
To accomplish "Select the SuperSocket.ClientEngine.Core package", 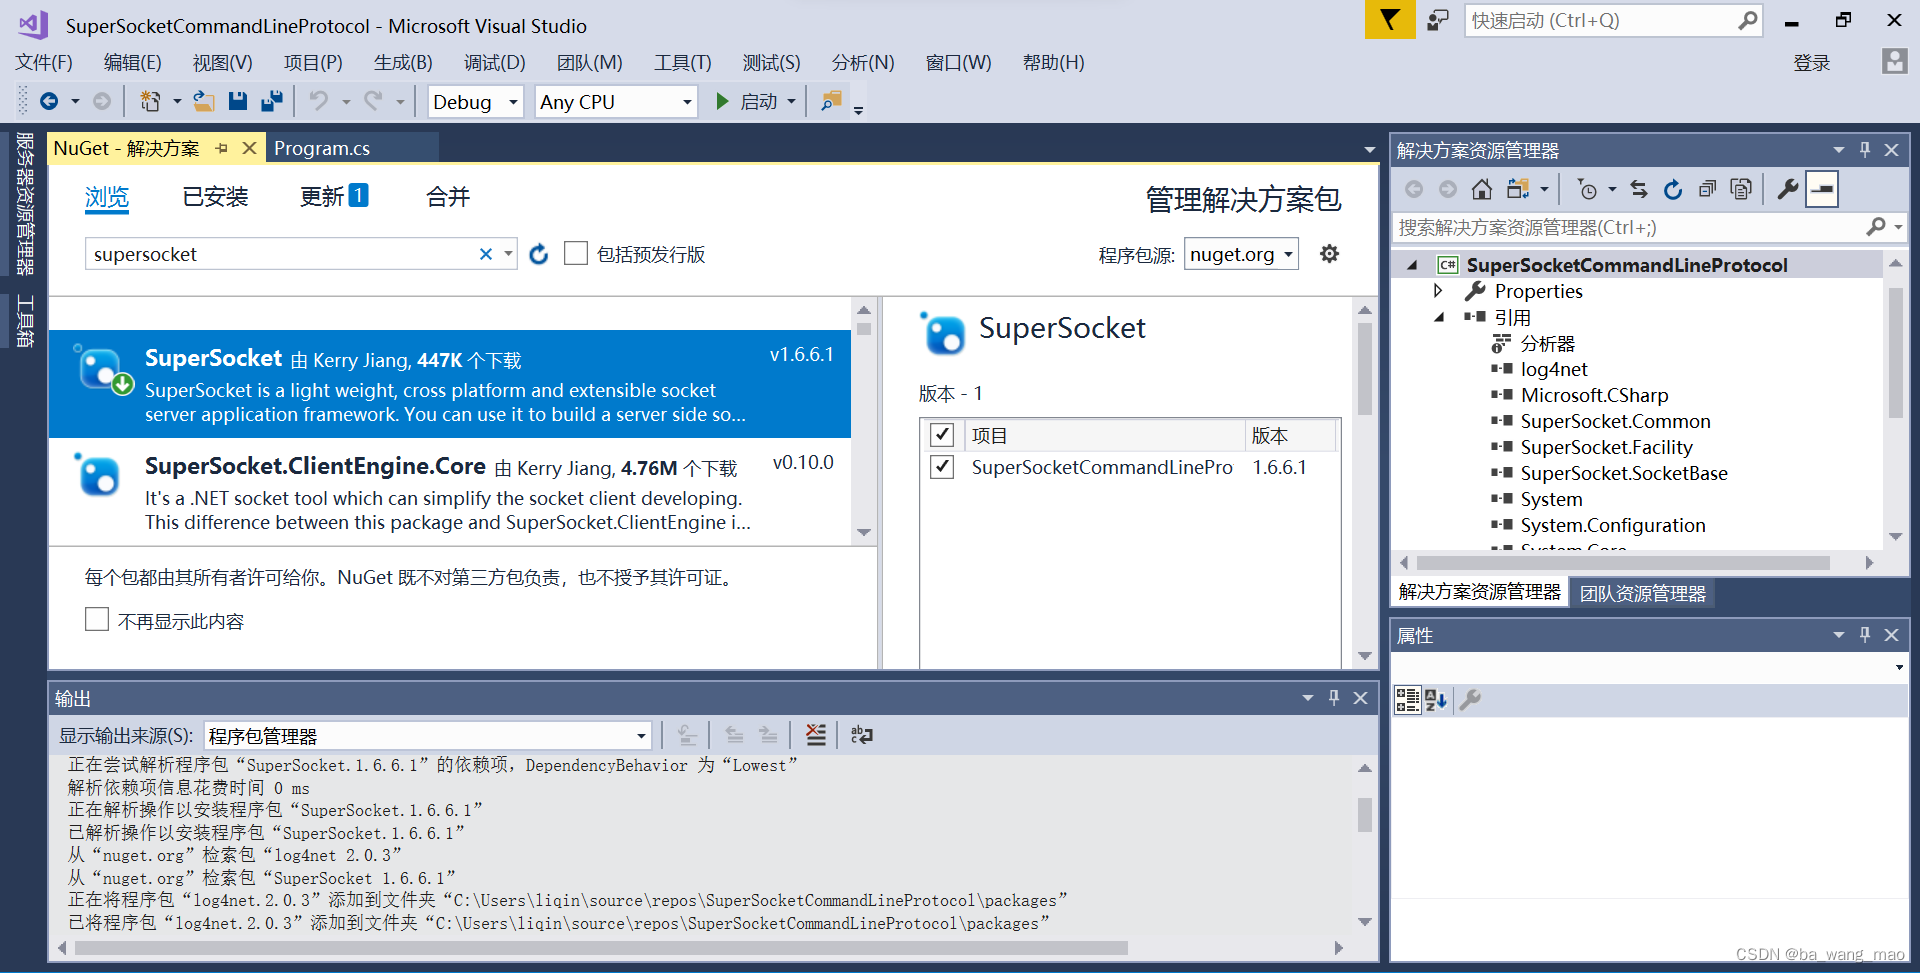I will [x=450, y=492].
